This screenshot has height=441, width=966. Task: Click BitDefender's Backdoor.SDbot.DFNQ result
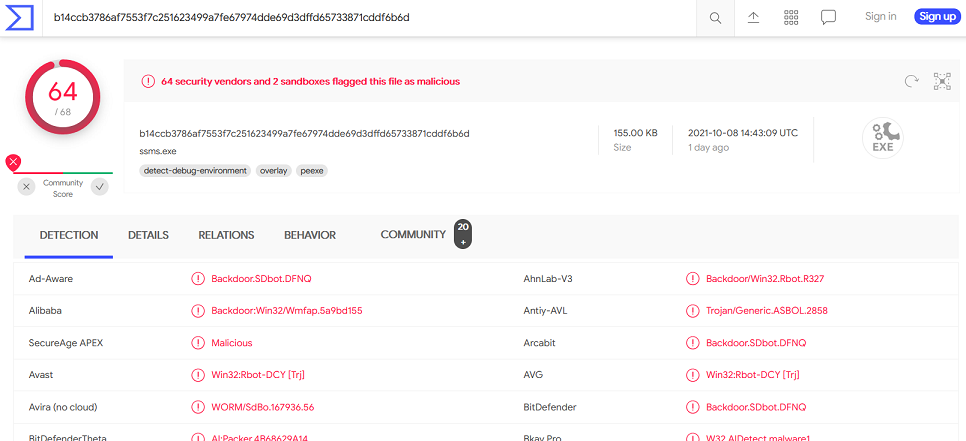pyautogui.click(x=756, y=407)
